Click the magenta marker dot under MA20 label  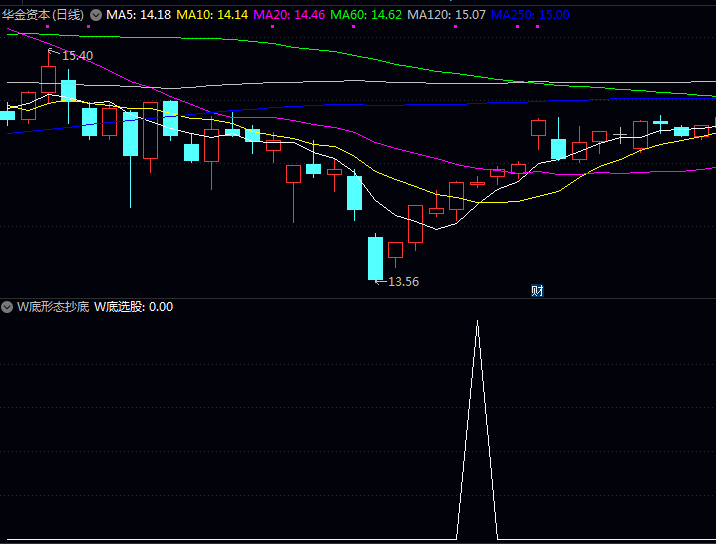point(273,27)
